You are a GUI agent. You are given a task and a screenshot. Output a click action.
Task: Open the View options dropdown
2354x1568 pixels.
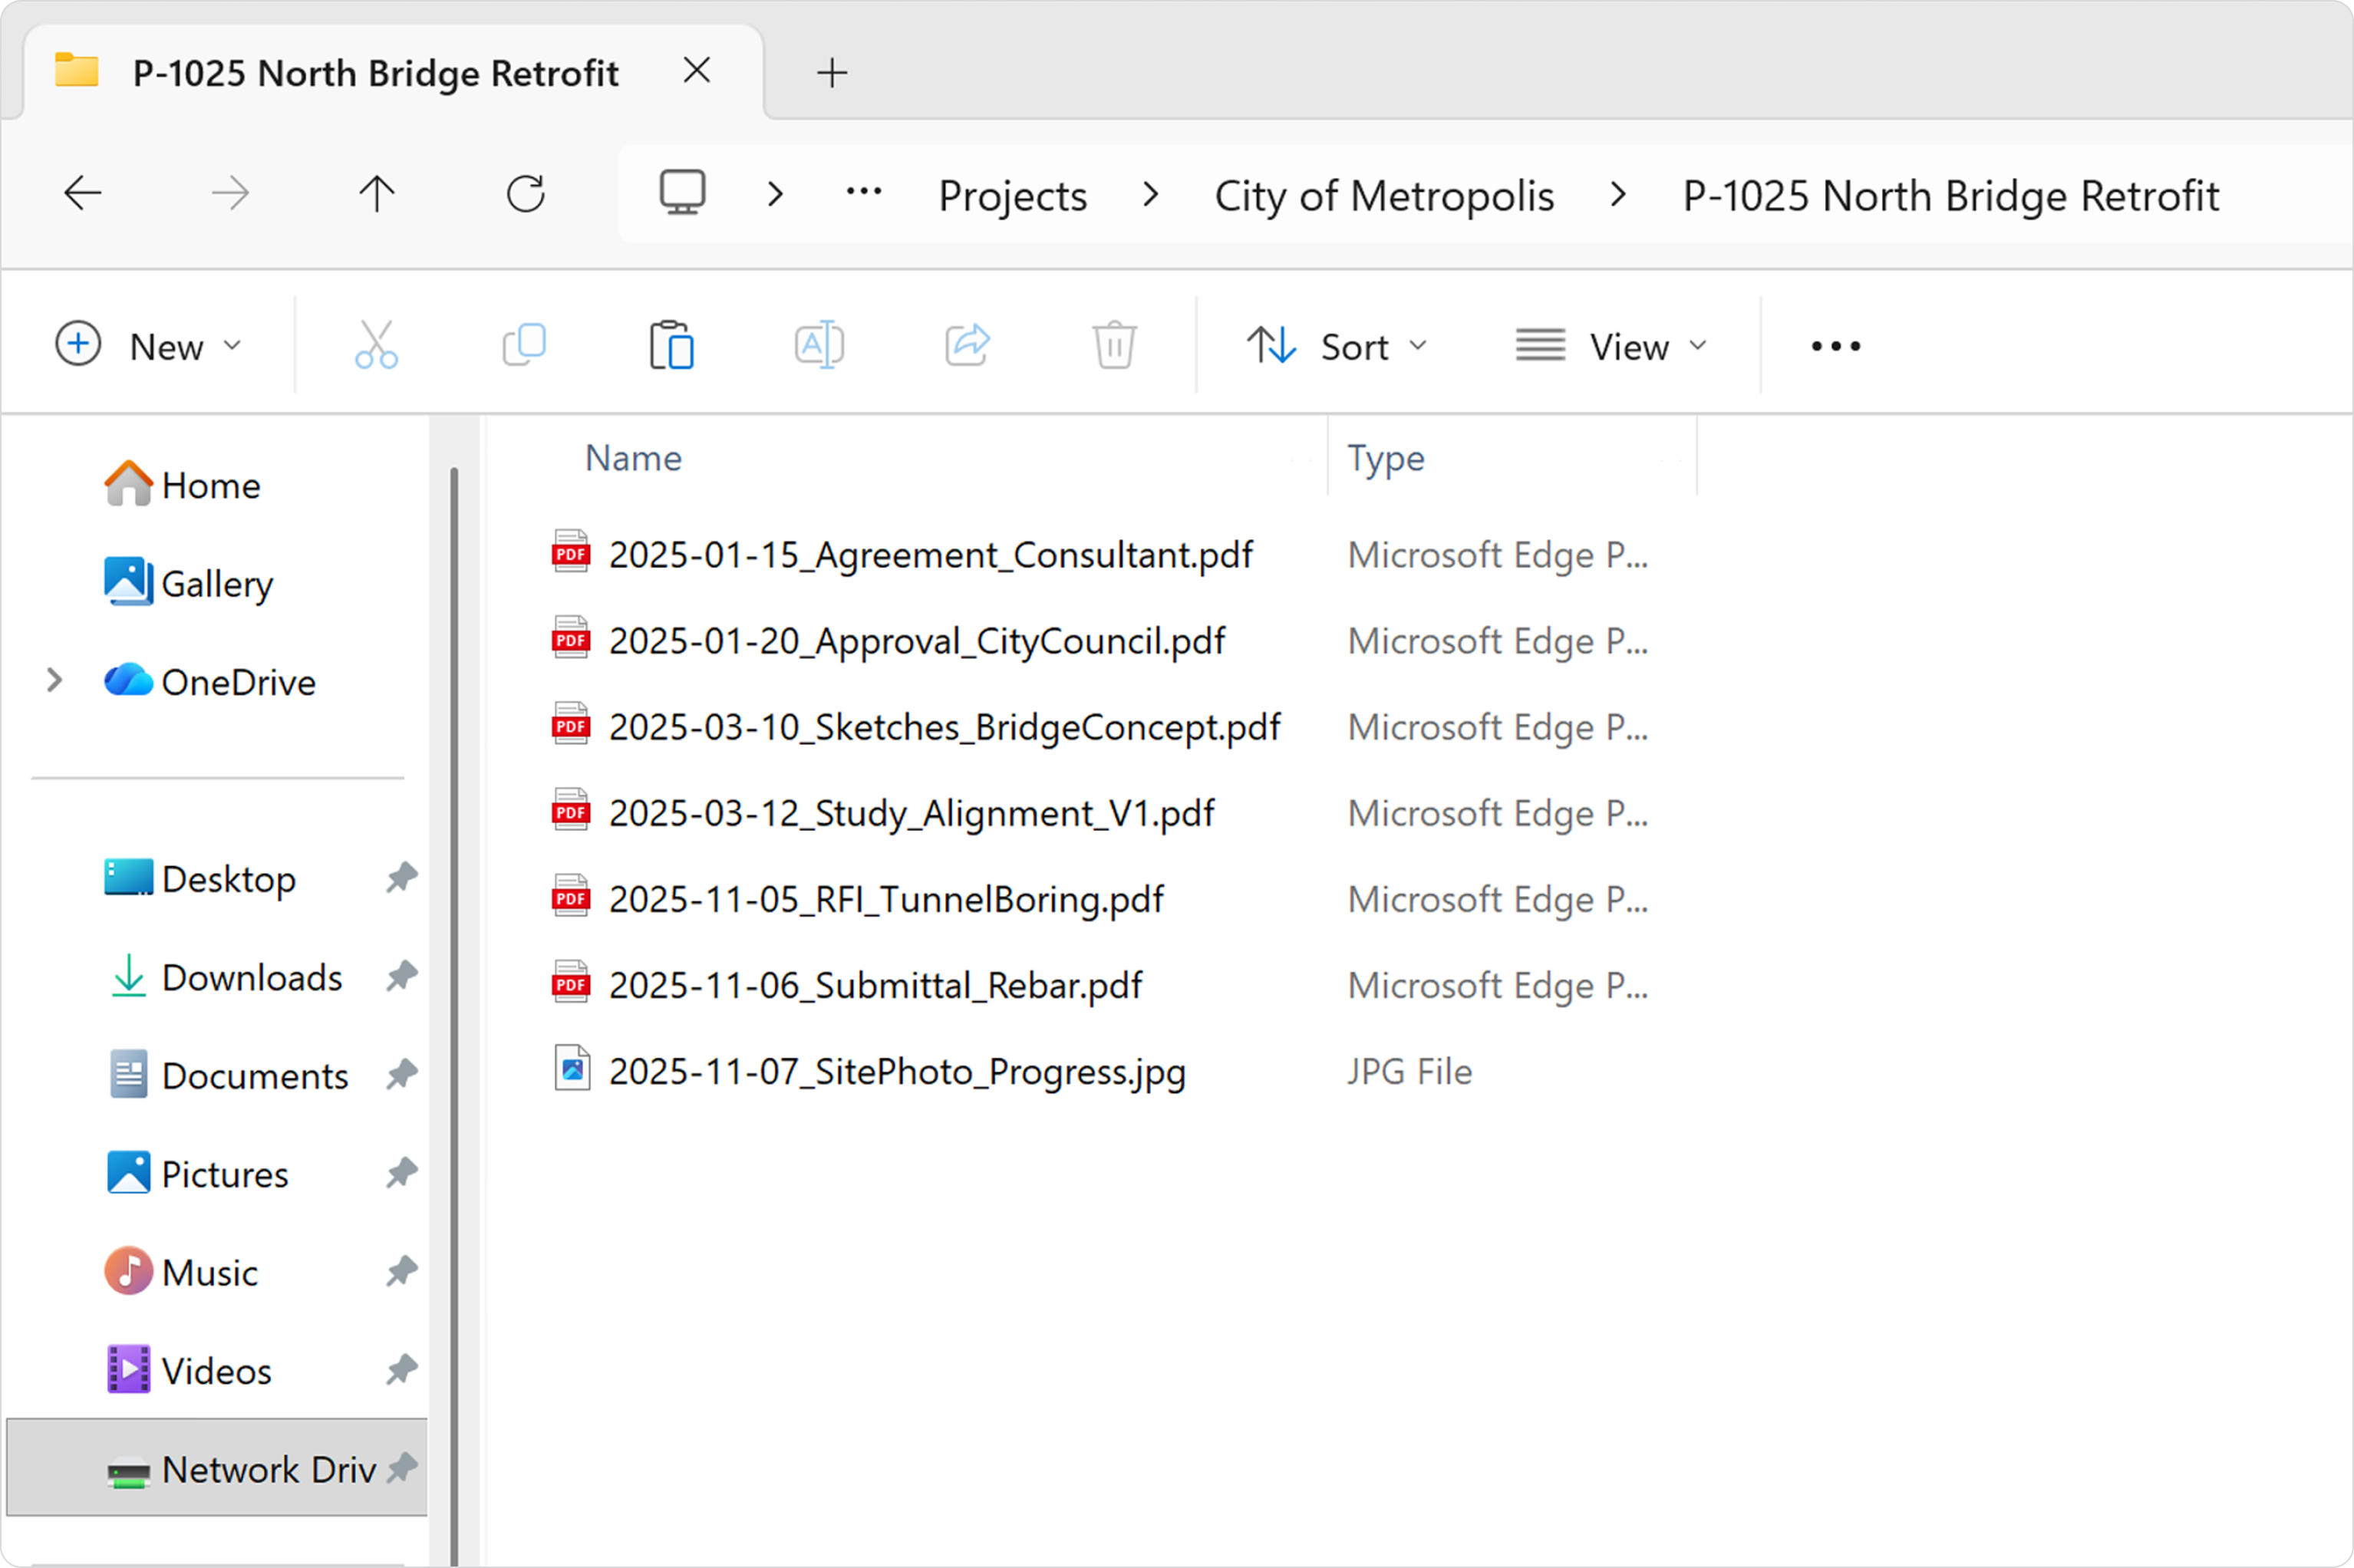point(1611,347)
